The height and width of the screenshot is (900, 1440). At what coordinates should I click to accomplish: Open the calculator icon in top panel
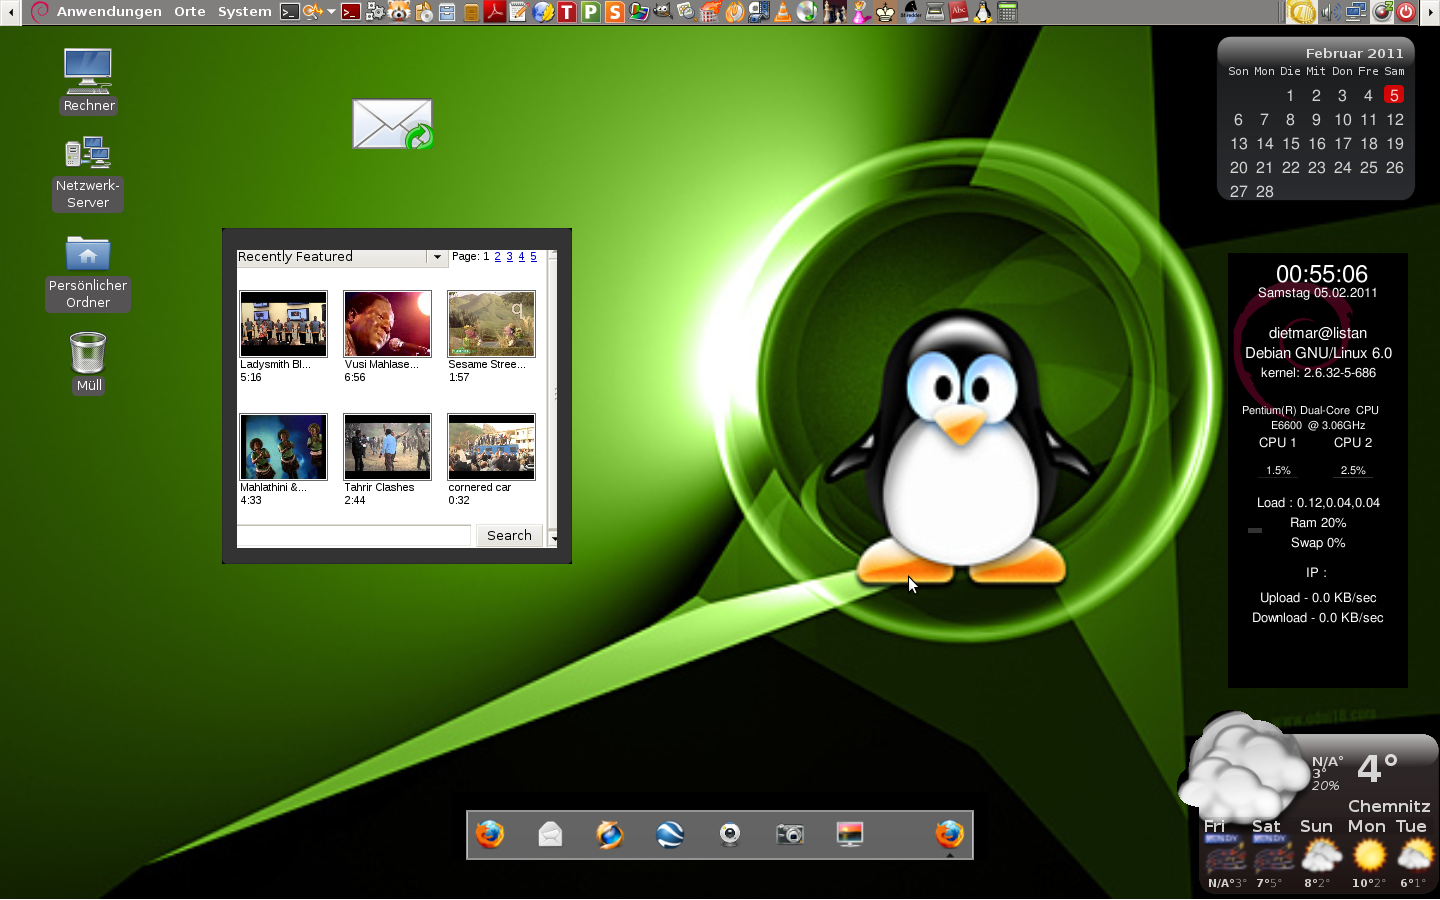[1007, 12]
